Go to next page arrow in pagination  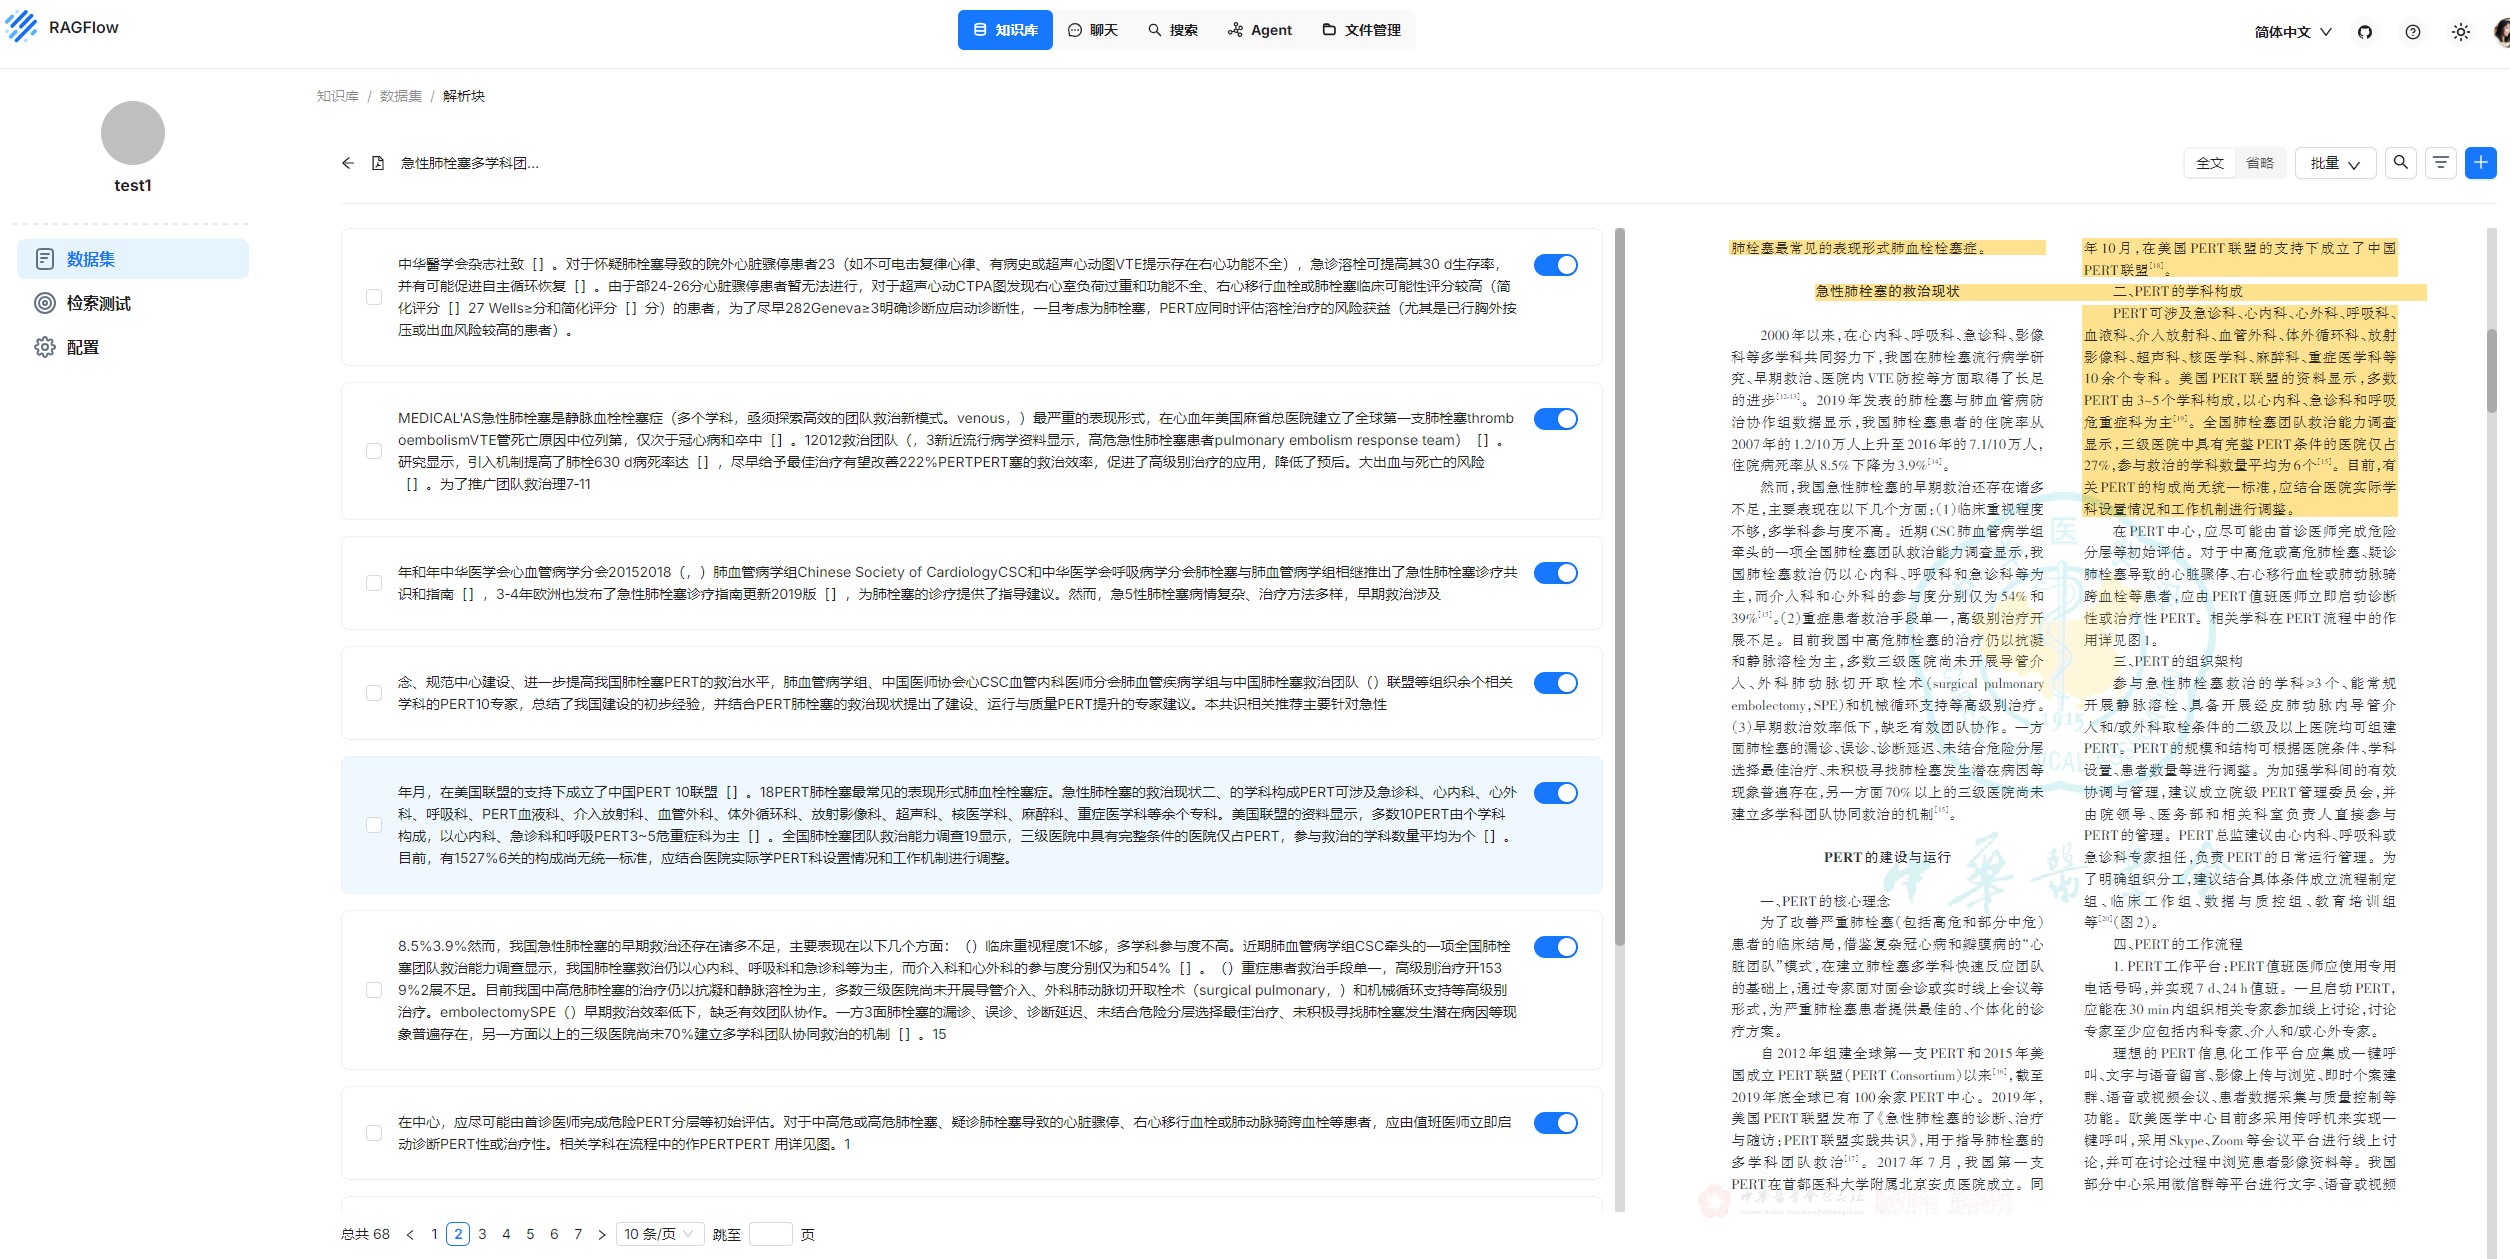click(x=602, y=1234)
